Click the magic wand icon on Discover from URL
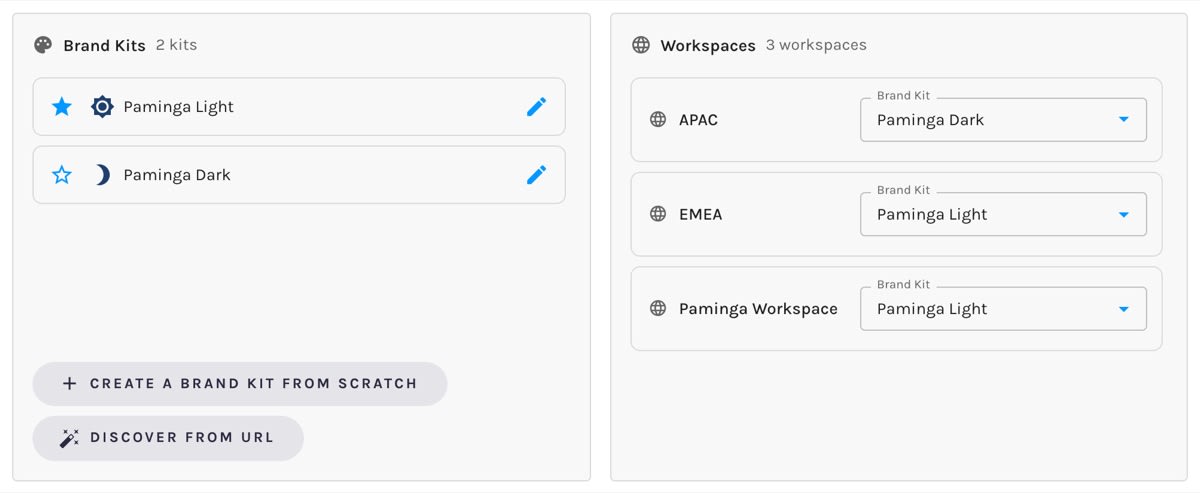1200x493 pixels. pyautogui.click(x=69, y=438)
